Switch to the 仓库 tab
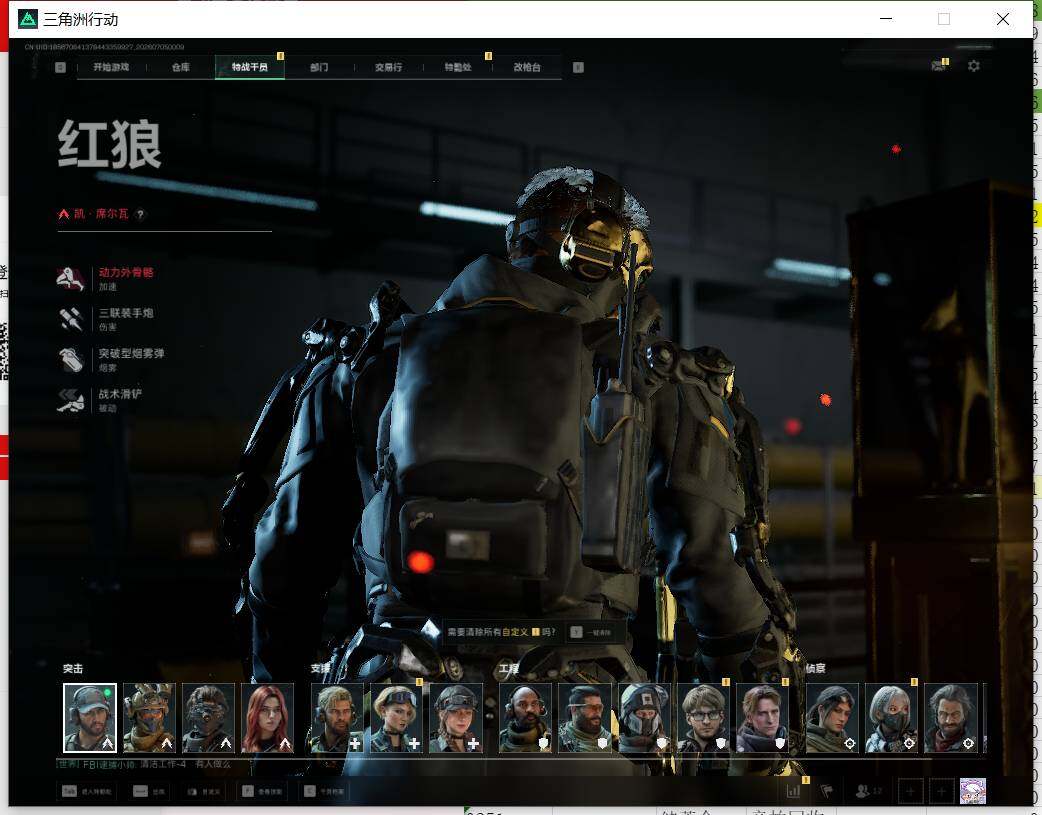Screen dimensions: 1042x815 pos(181,67)
